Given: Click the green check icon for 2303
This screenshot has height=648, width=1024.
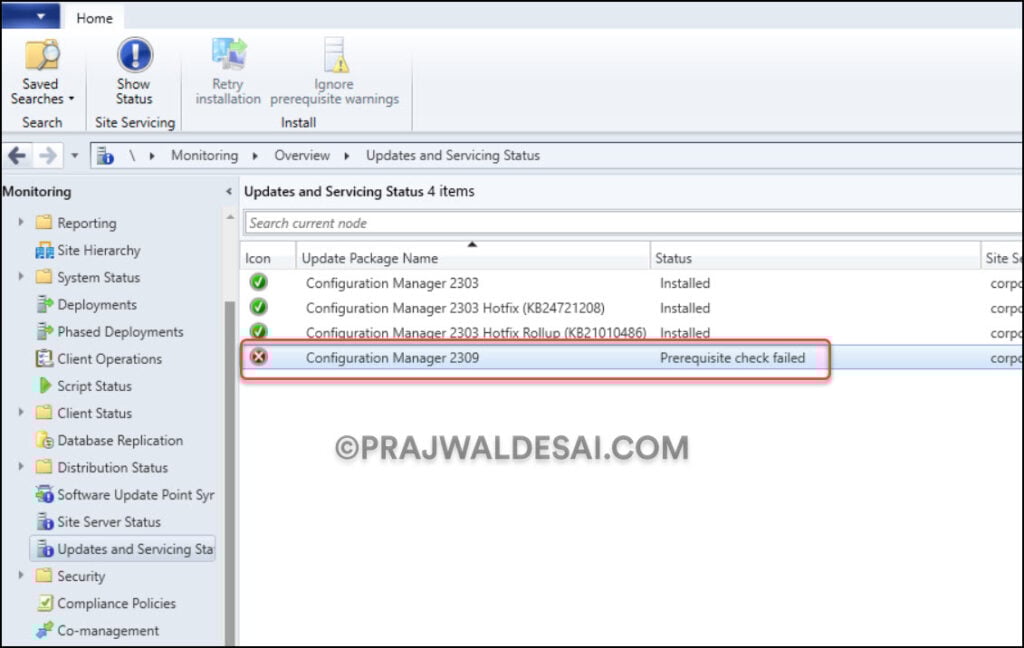Looking at the screenshot, I should click(259, 282).
